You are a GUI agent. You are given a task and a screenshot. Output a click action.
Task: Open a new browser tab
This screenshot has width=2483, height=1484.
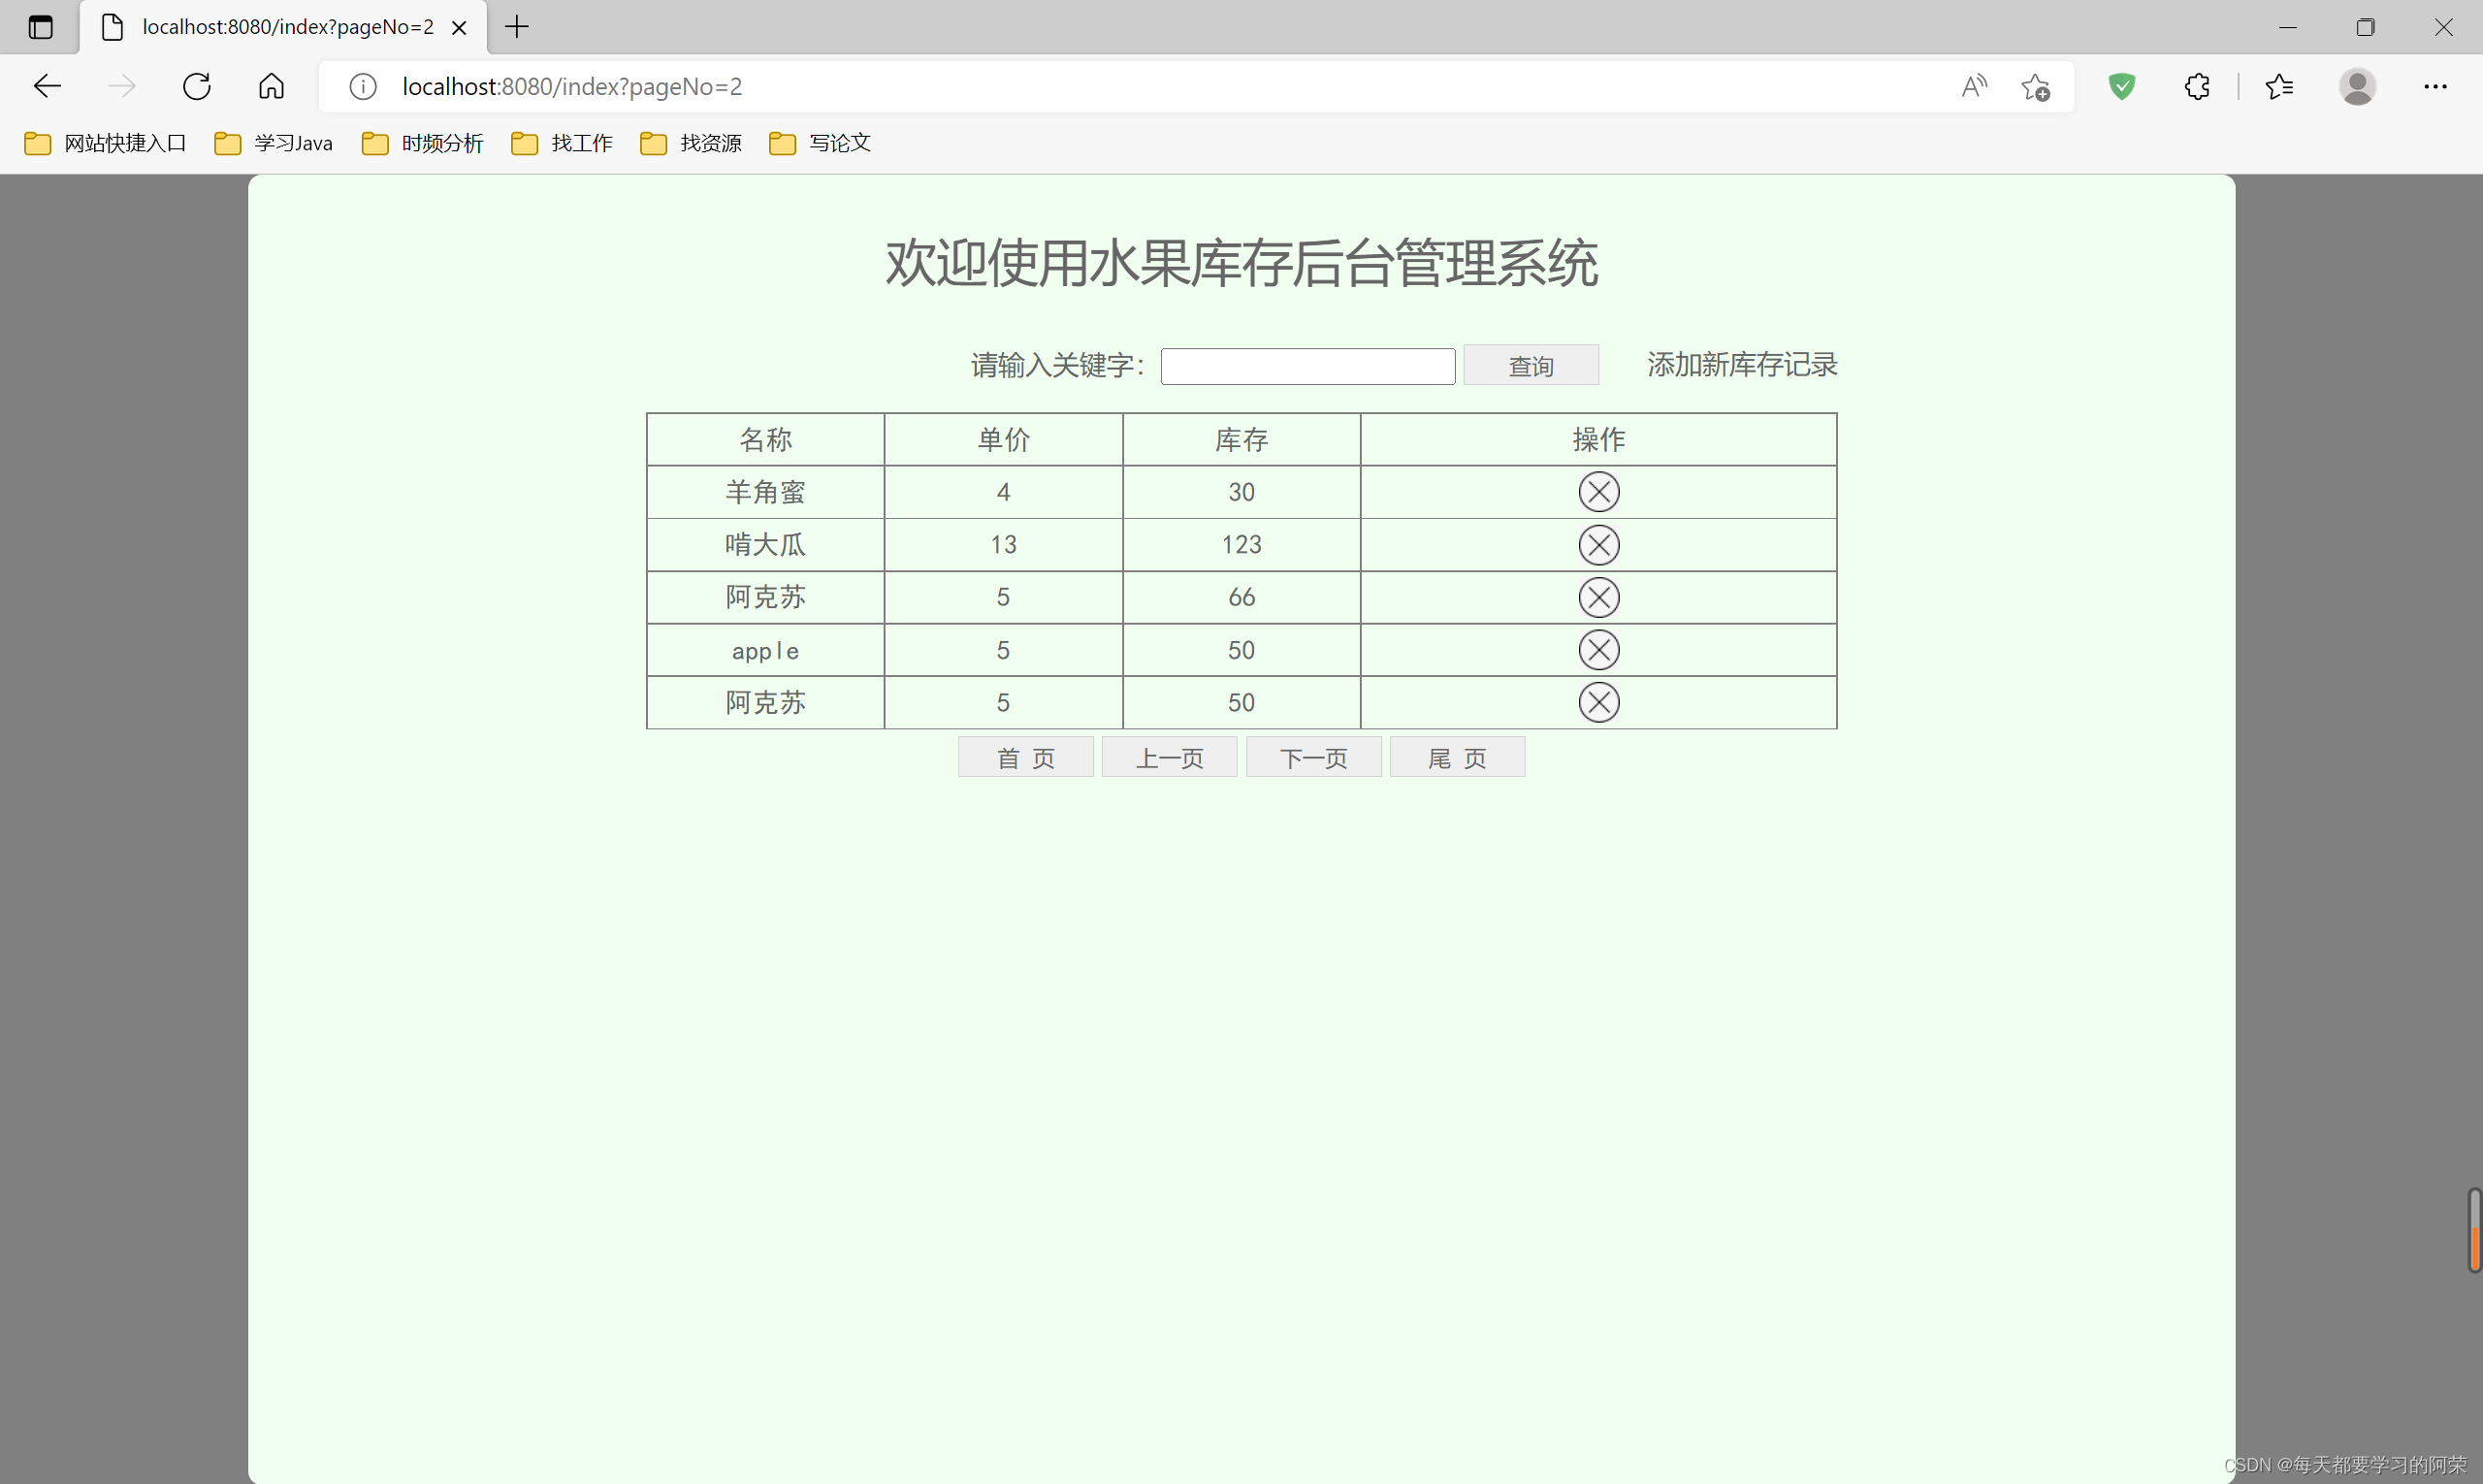[517, 27]
